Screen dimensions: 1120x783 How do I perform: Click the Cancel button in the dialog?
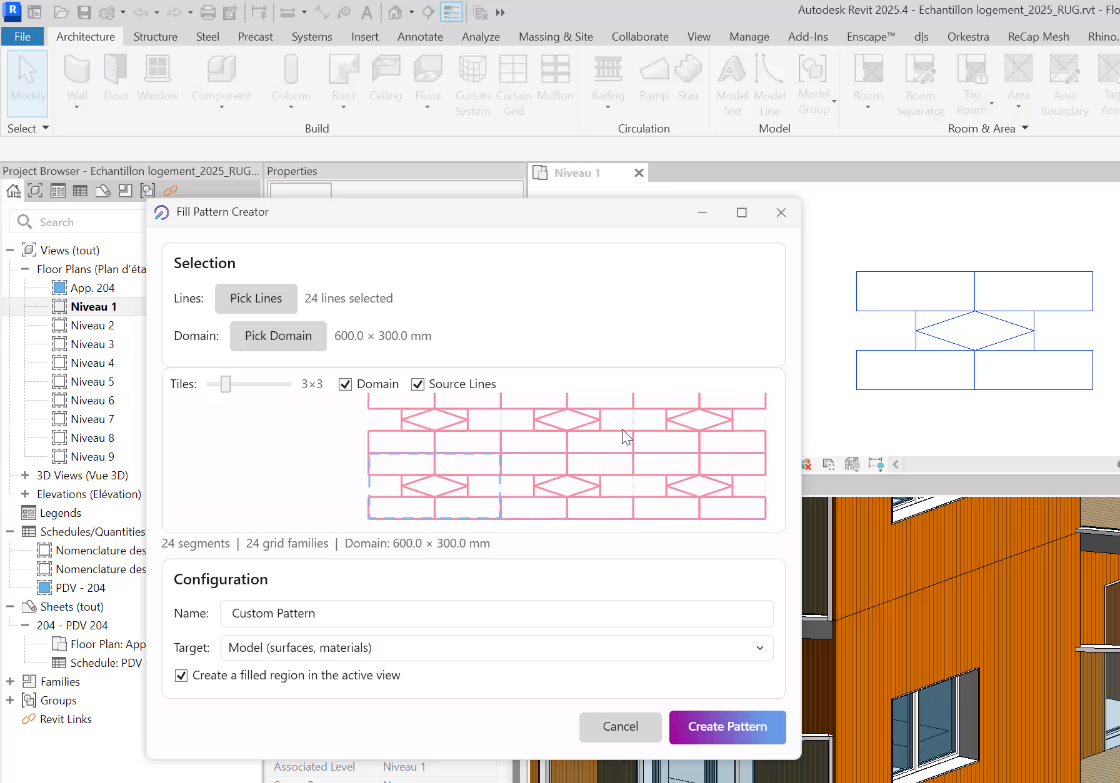coord(620,727)
